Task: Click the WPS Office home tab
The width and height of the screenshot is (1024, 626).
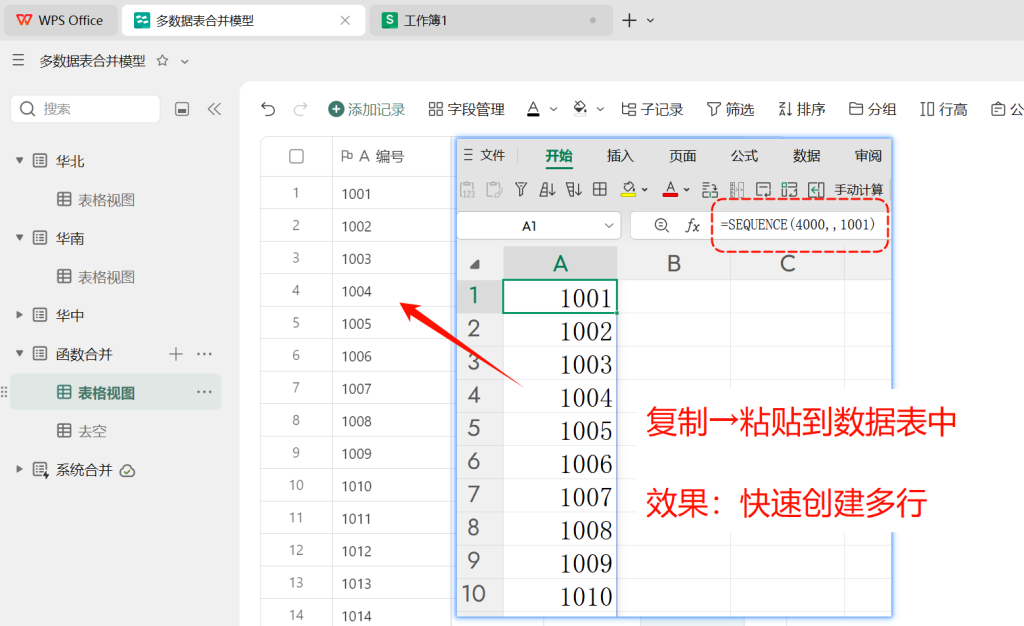Action: point(60,20)
